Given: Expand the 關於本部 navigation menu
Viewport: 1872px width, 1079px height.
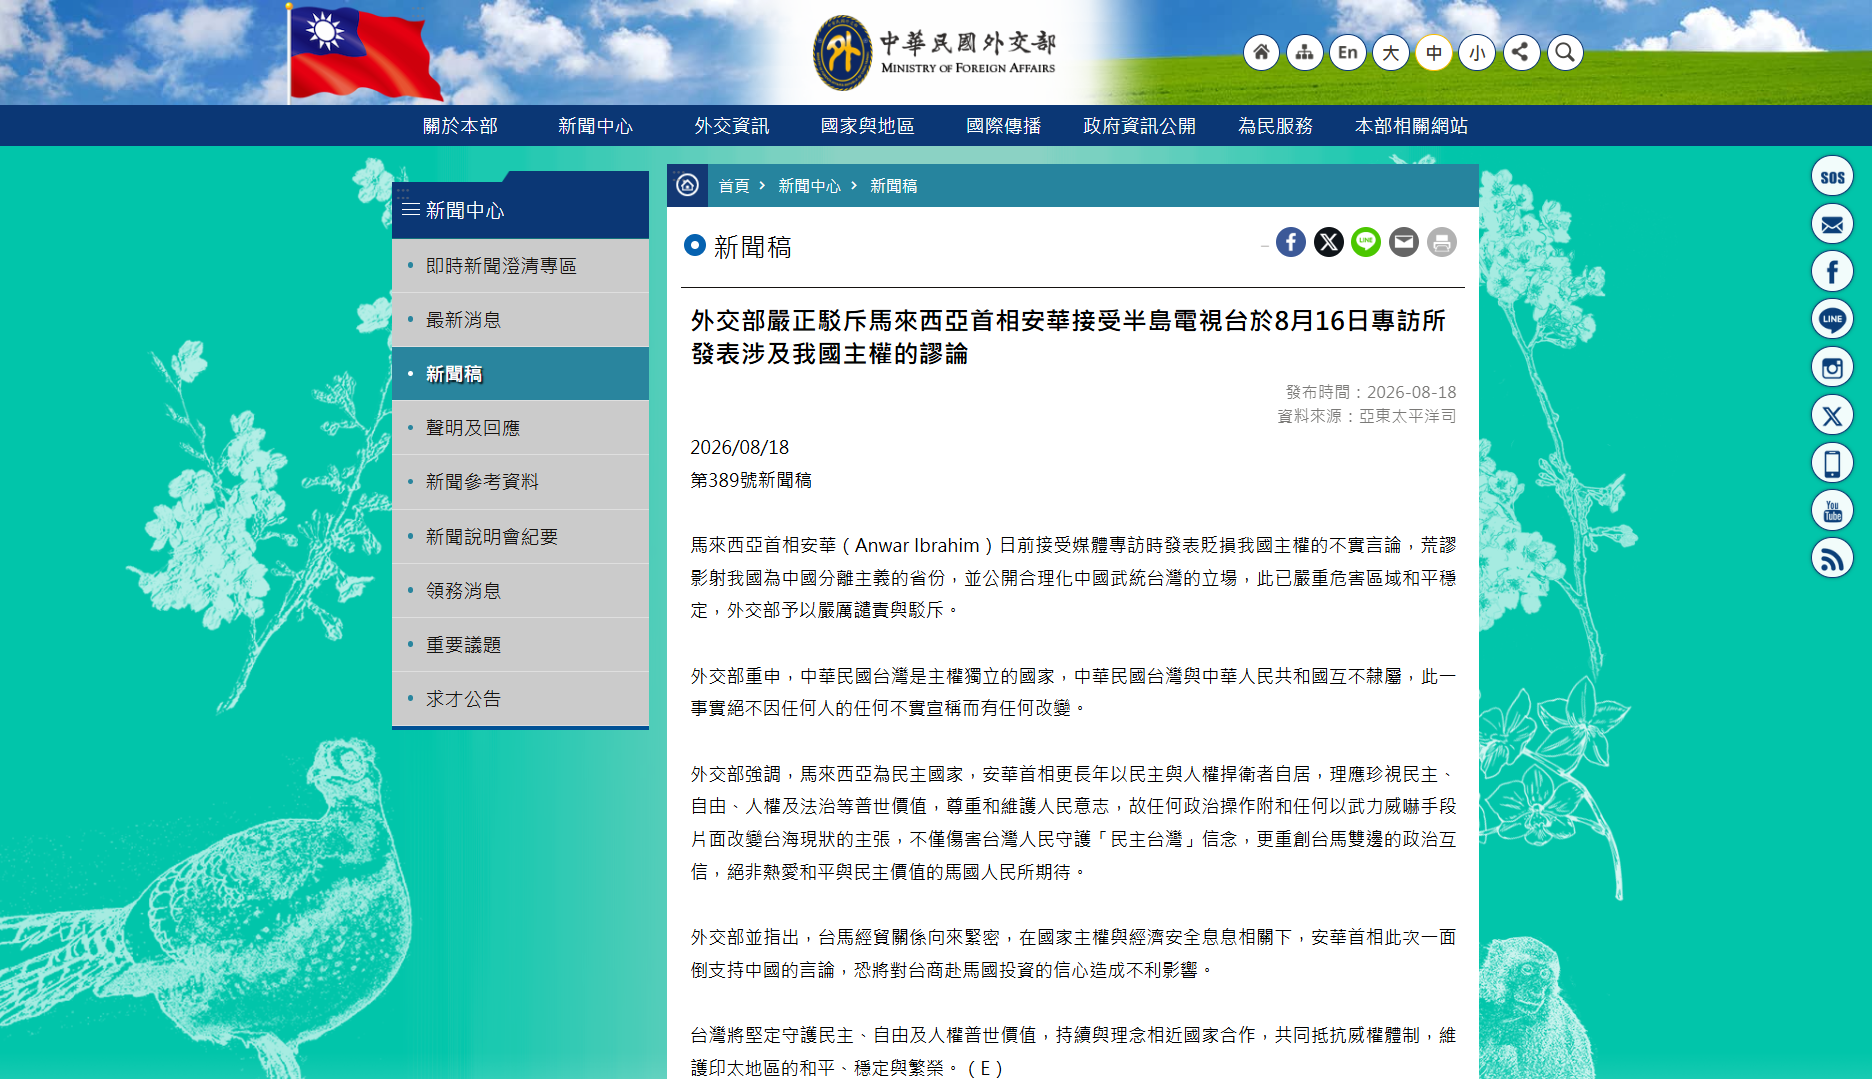Looking at the screenshot, I should [x=460, y=126].
